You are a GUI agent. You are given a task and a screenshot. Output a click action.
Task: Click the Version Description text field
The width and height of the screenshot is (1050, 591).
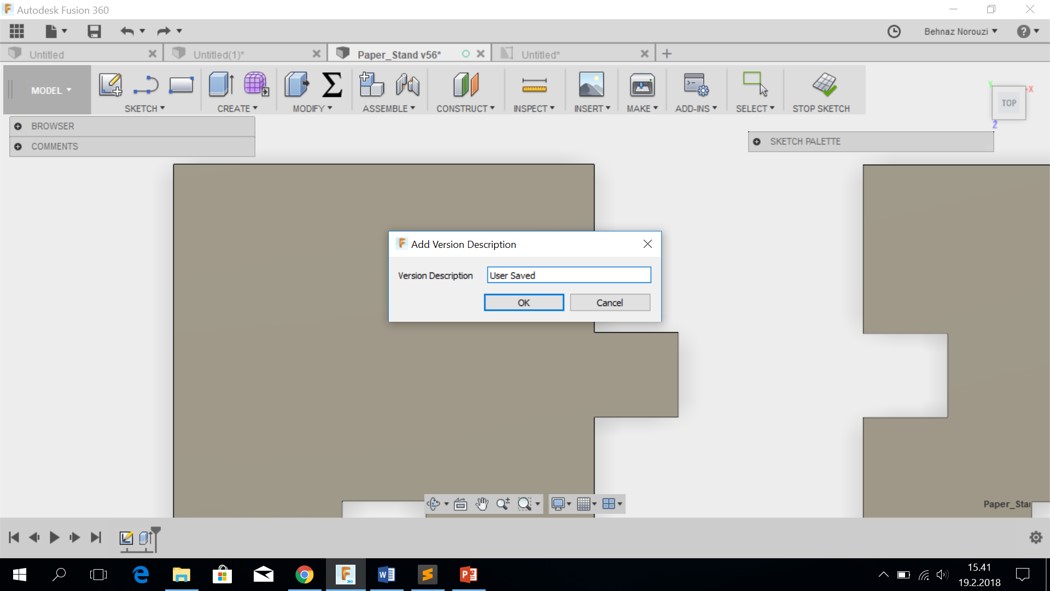point(569,275)
